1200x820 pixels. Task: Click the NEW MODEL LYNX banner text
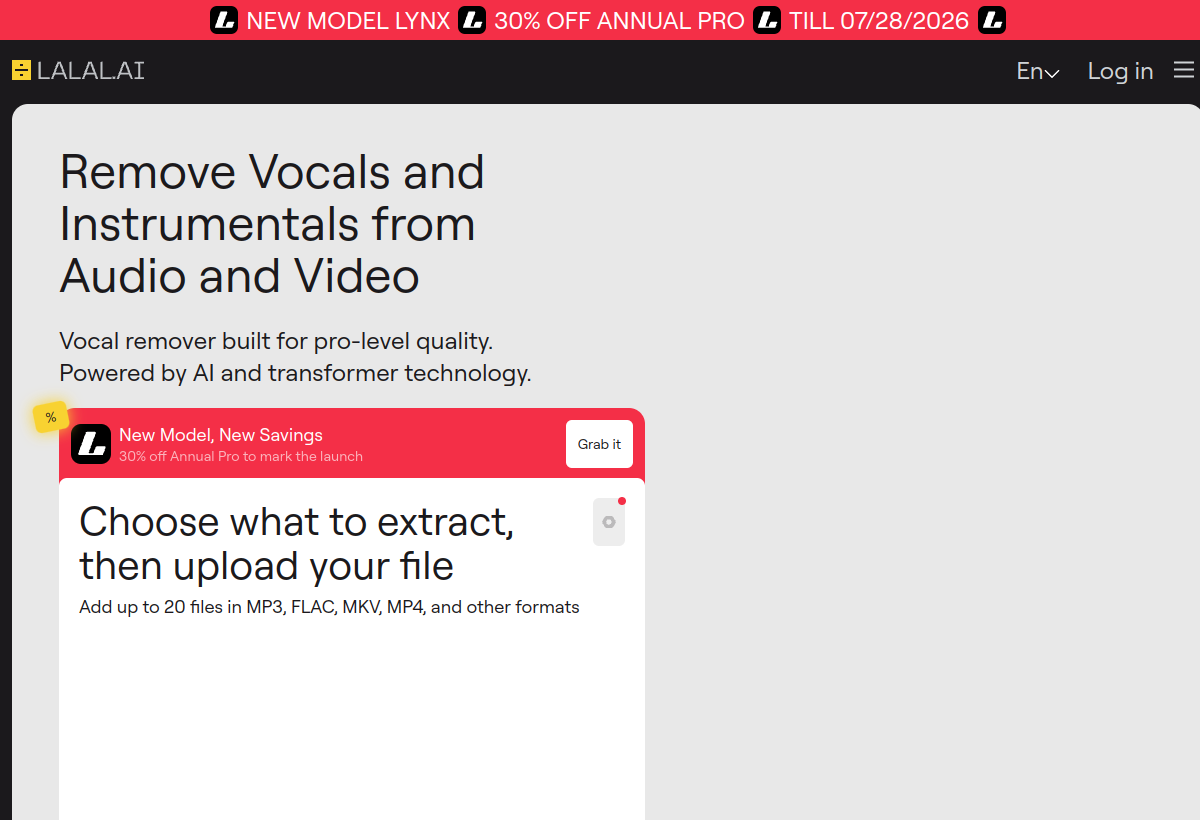(348, 20)
